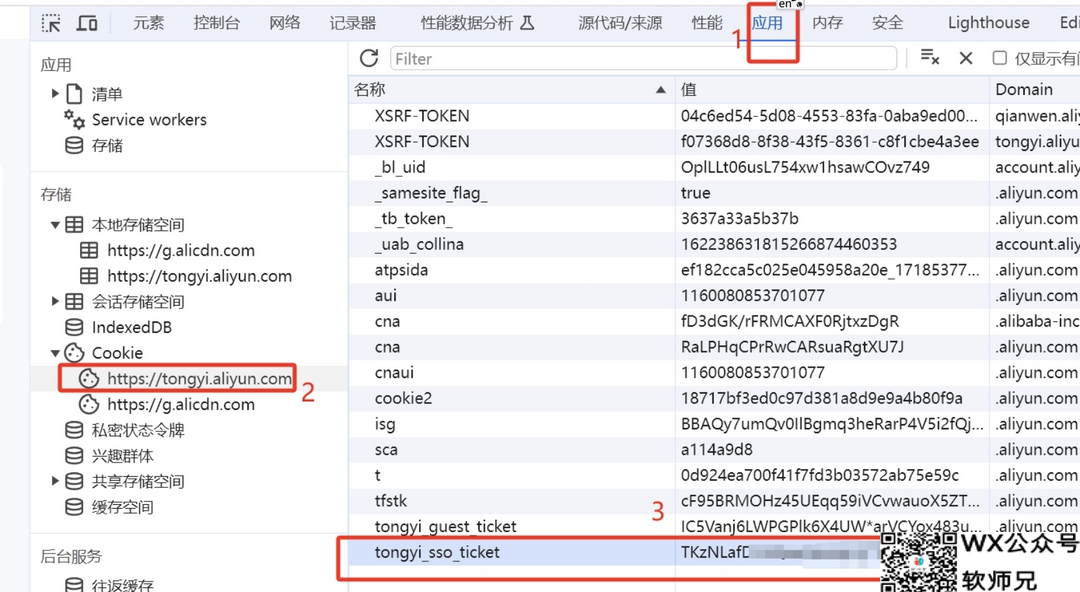Select the cnaui cookie row
The width and height of the screenshot is (1080, 592).
714,373
